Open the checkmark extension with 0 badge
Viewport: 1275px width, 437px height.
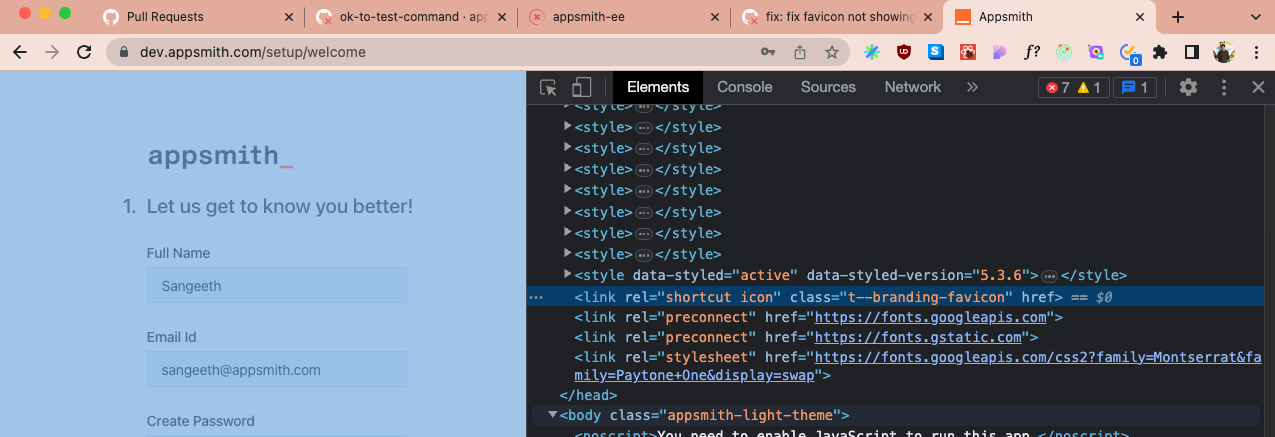[1129, 53]
